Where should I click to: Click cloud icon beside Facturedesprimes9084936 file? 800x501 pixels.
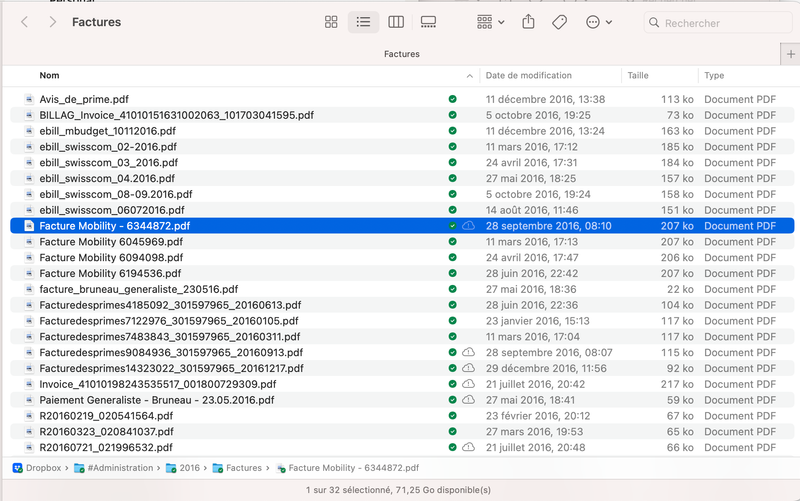coord(468,353)
